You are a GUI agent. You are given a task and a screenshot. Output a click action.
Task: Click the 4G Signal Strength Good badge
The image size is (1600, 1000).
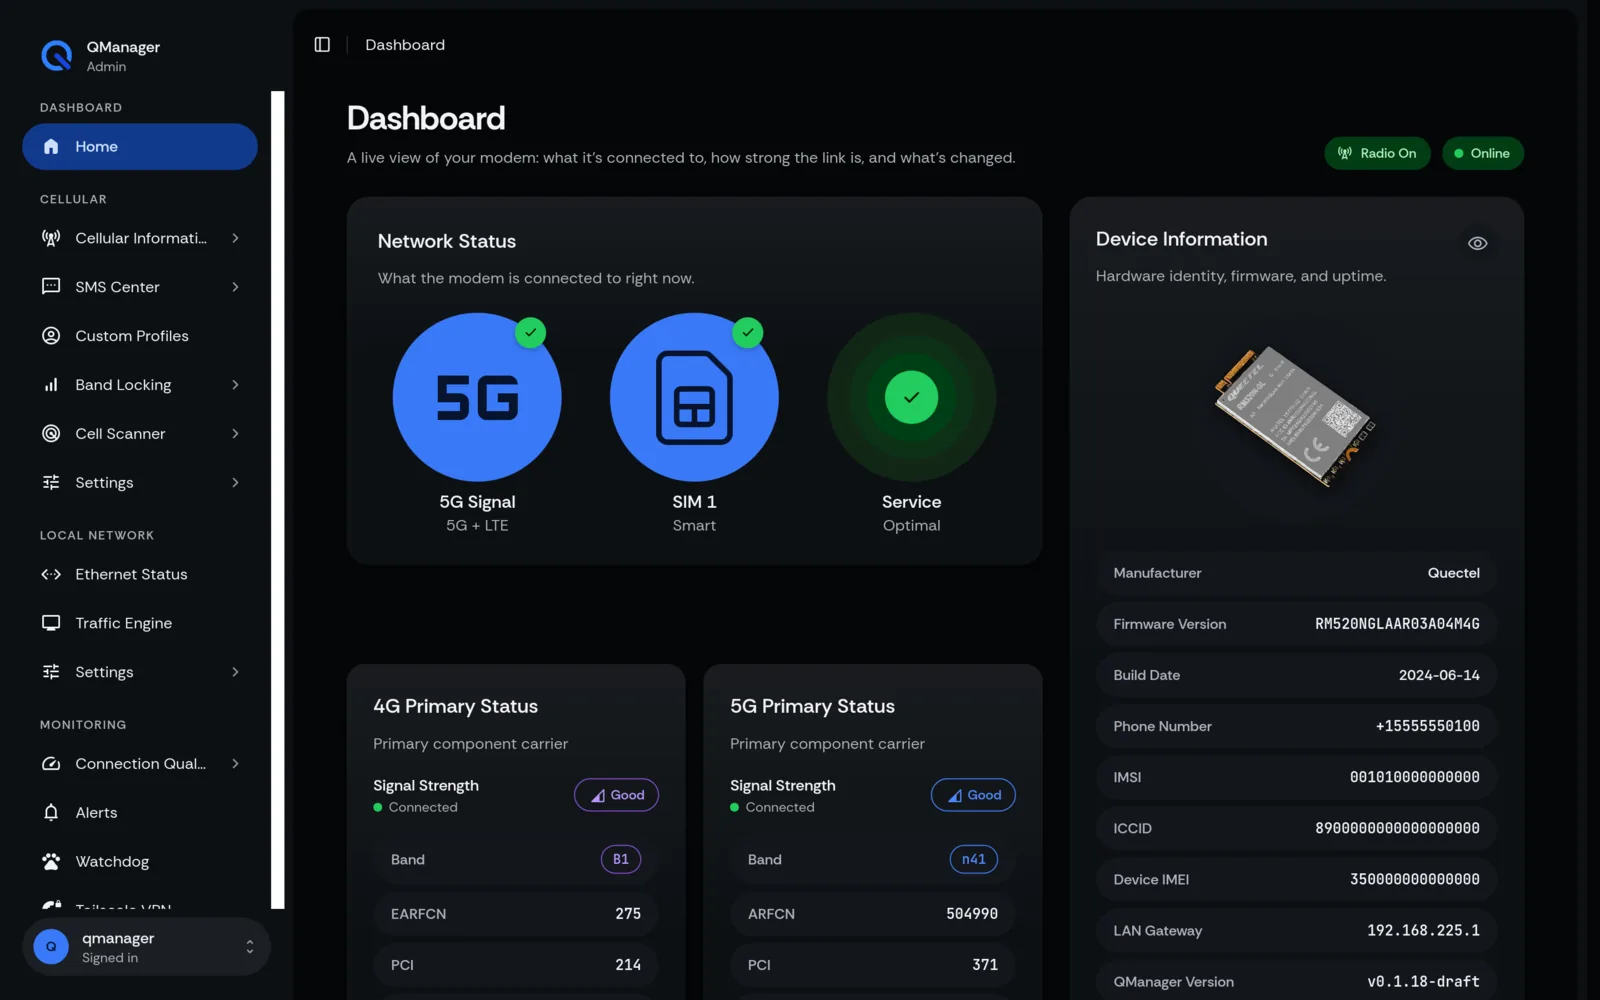pyautogui.click(x=616, y=795)
